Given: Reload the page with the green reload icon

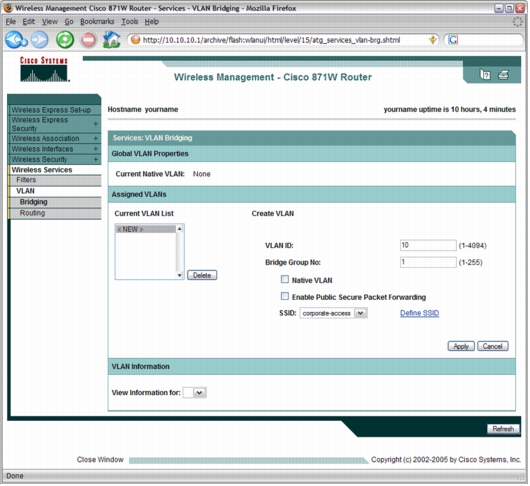Looking at the screenshot, I should tap(65, 40).
